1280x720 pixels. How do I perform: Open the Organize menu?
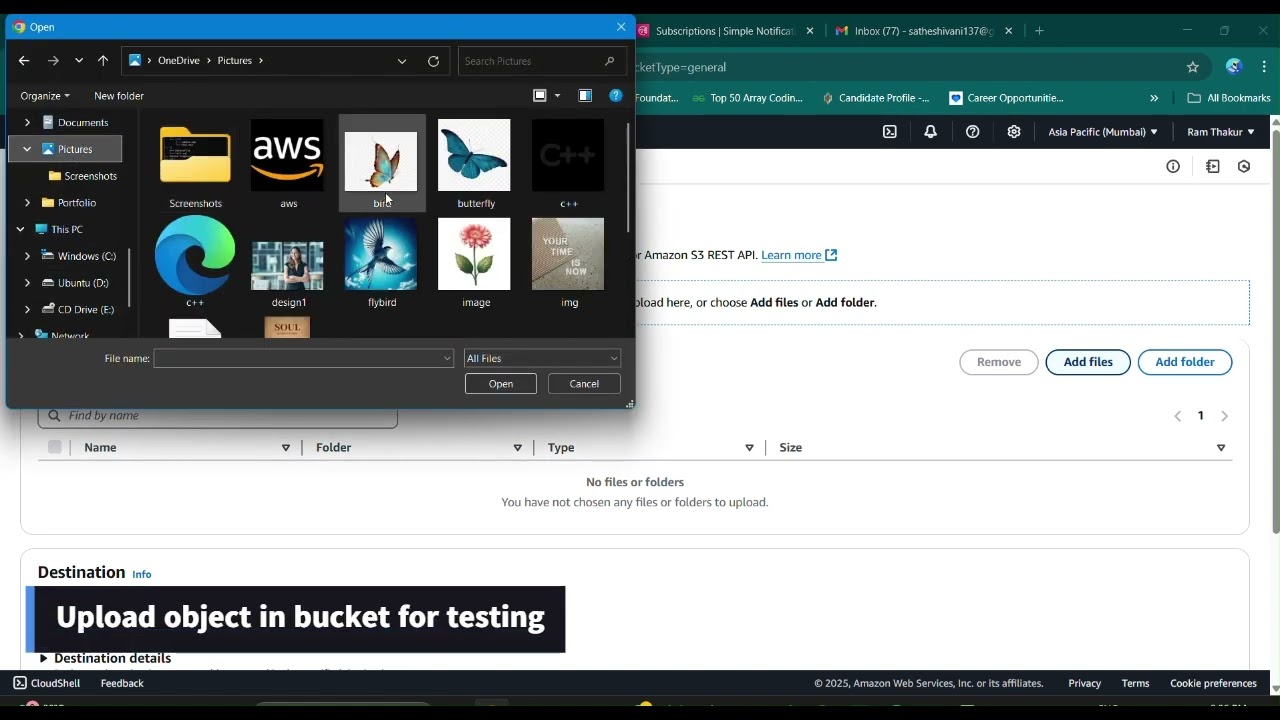click(45, 96)
